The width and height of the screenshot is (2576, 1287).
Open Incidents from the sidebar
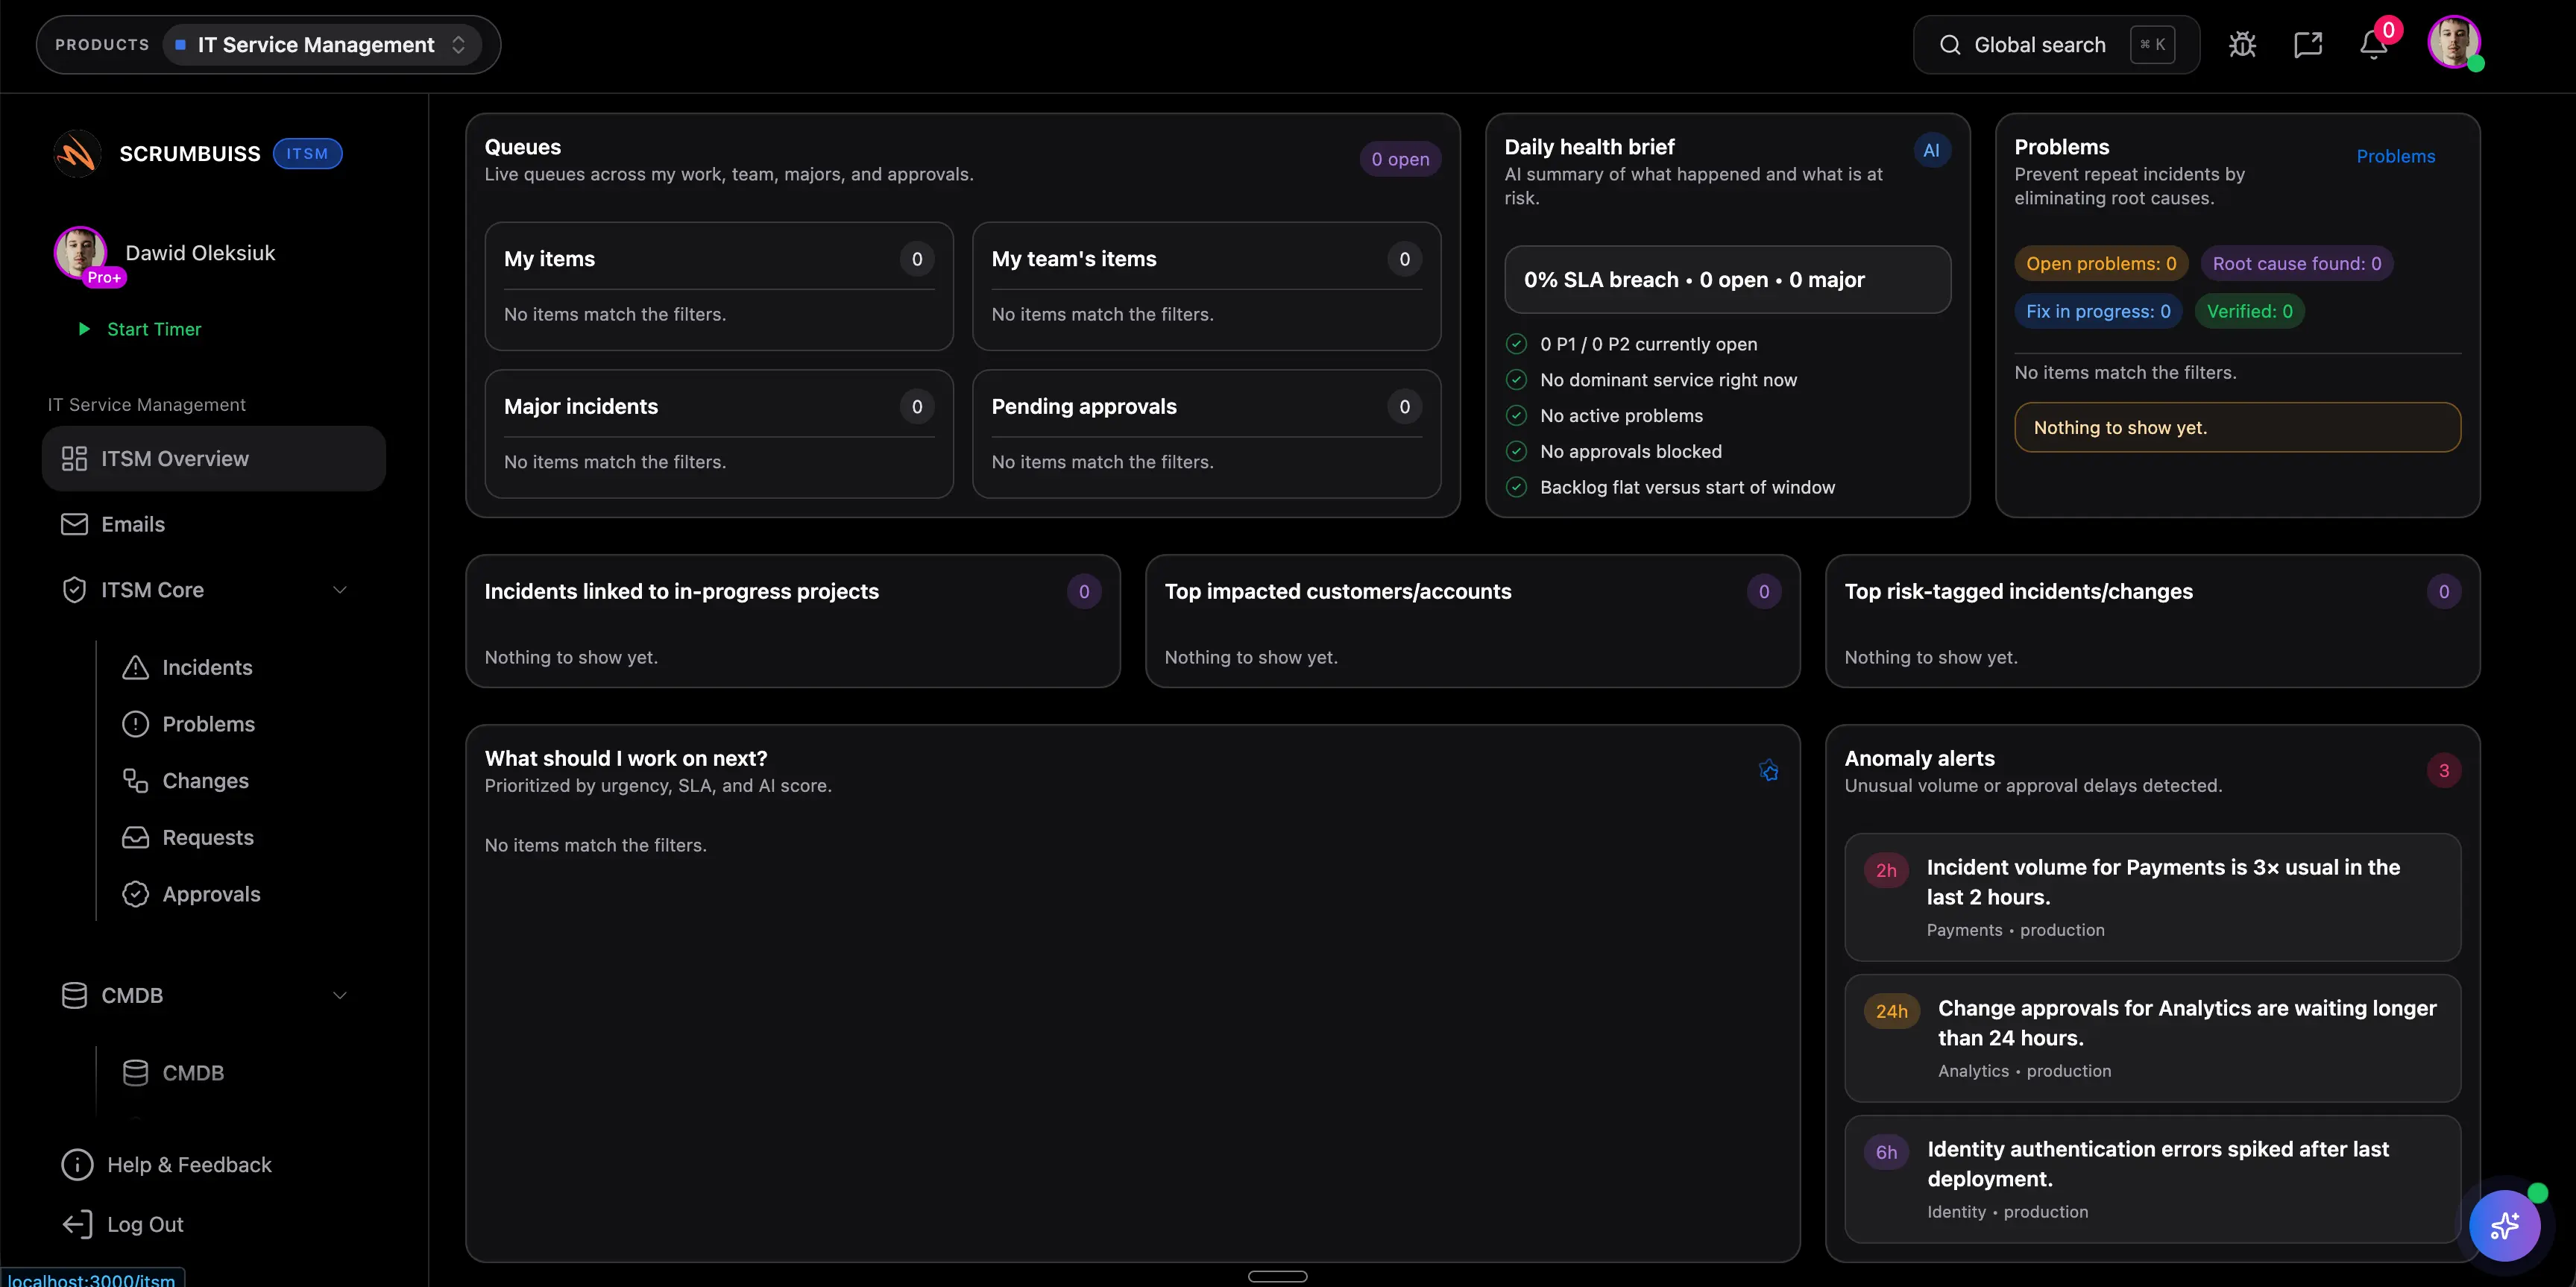[209, 667]
